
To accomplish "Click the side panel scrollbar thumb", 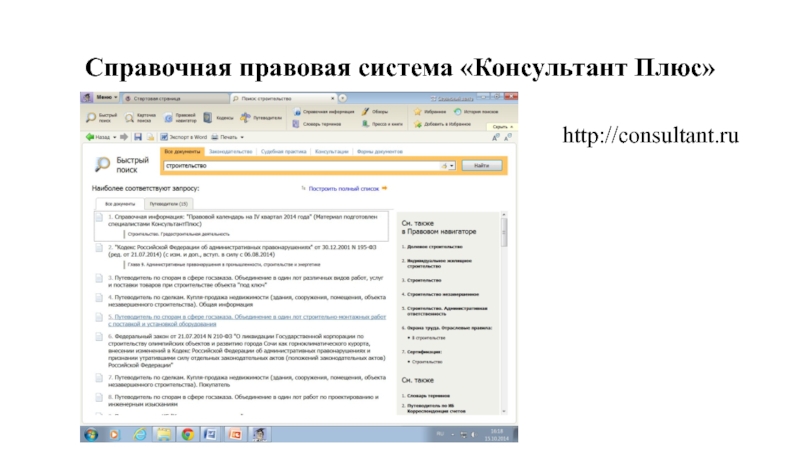I will 504,233.
